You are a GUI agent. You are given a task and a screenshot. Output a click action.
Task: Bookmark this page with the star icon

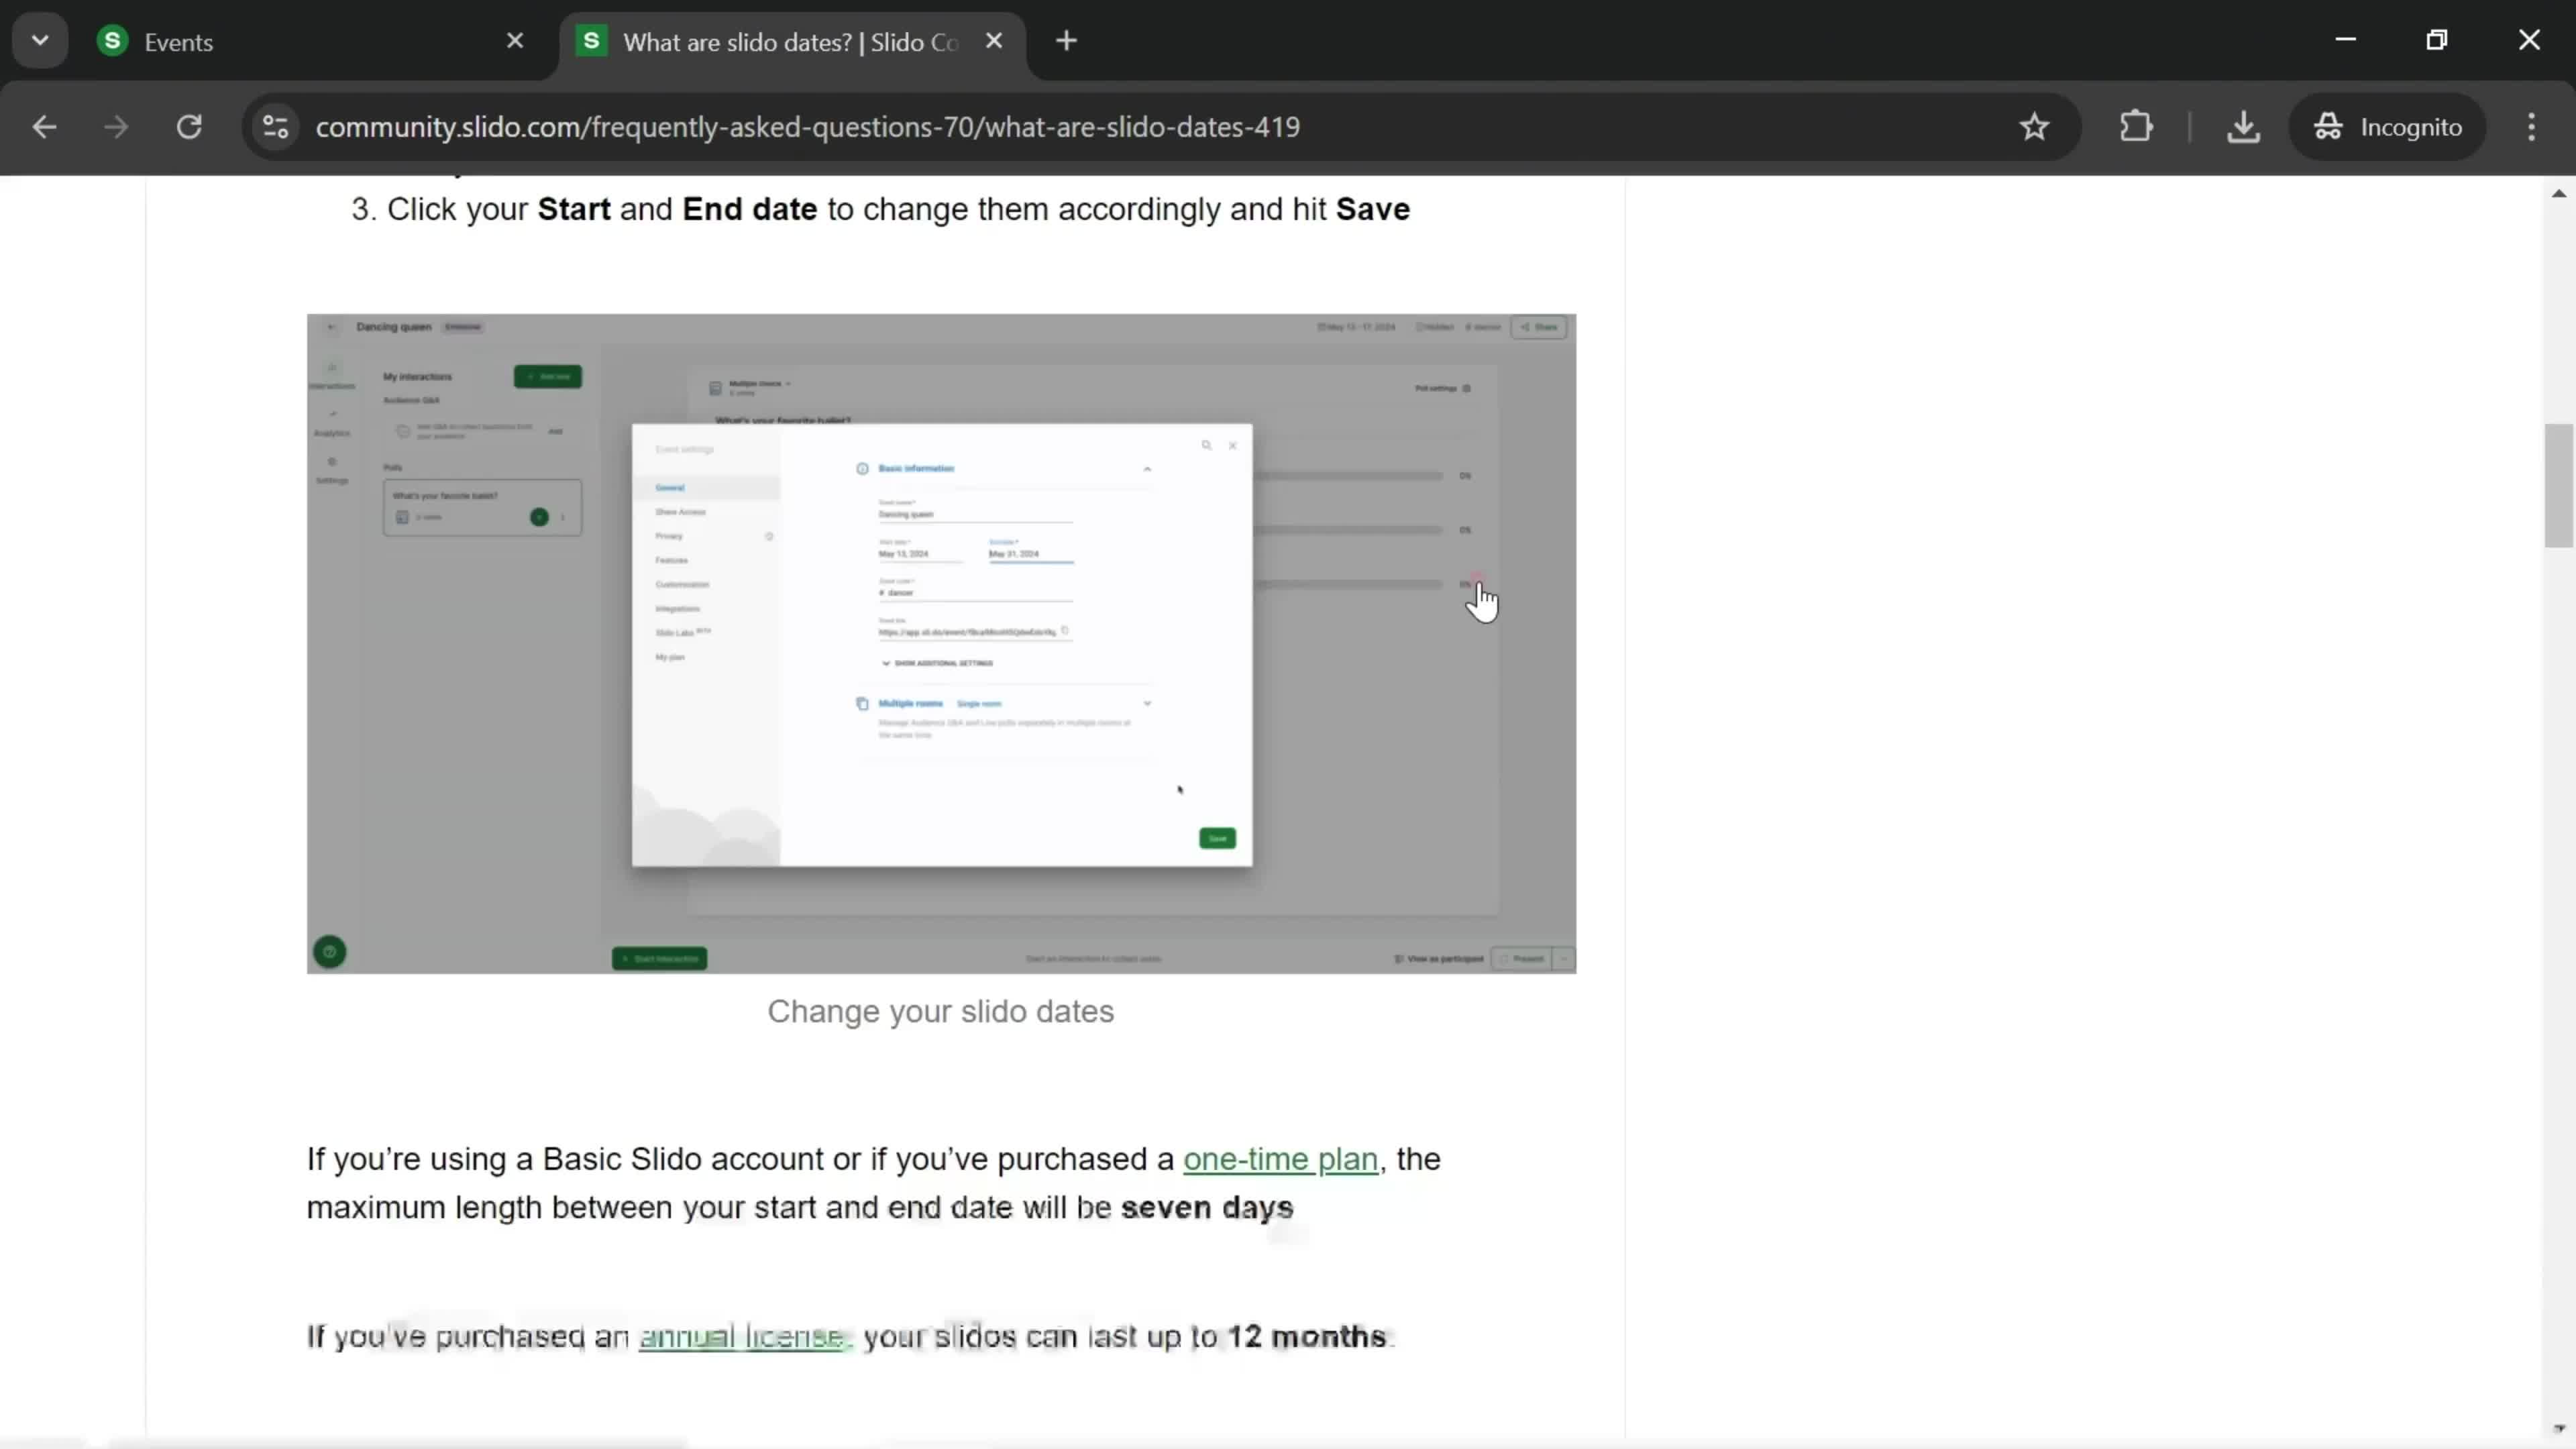(2034, 127)
